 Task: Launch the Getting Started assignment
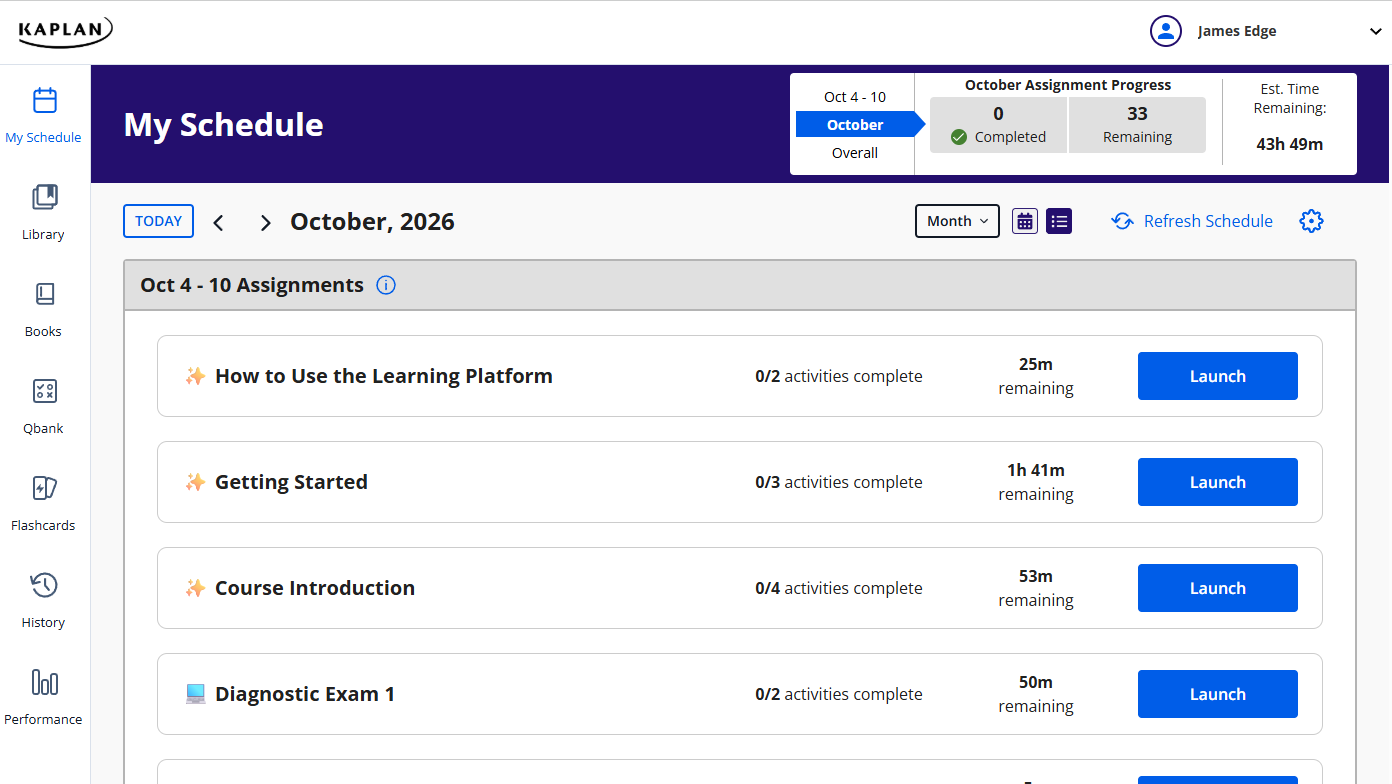tap(1218, 482)
